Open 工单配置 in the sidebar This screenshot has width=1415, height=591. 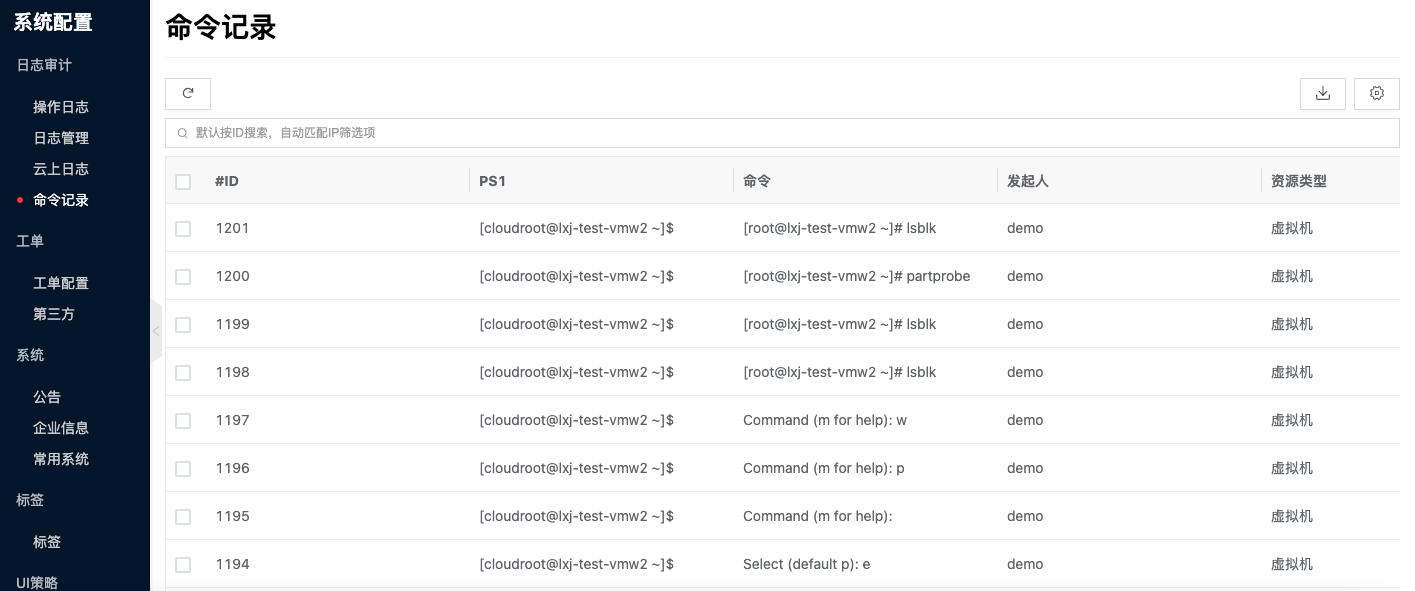[61, 283]
